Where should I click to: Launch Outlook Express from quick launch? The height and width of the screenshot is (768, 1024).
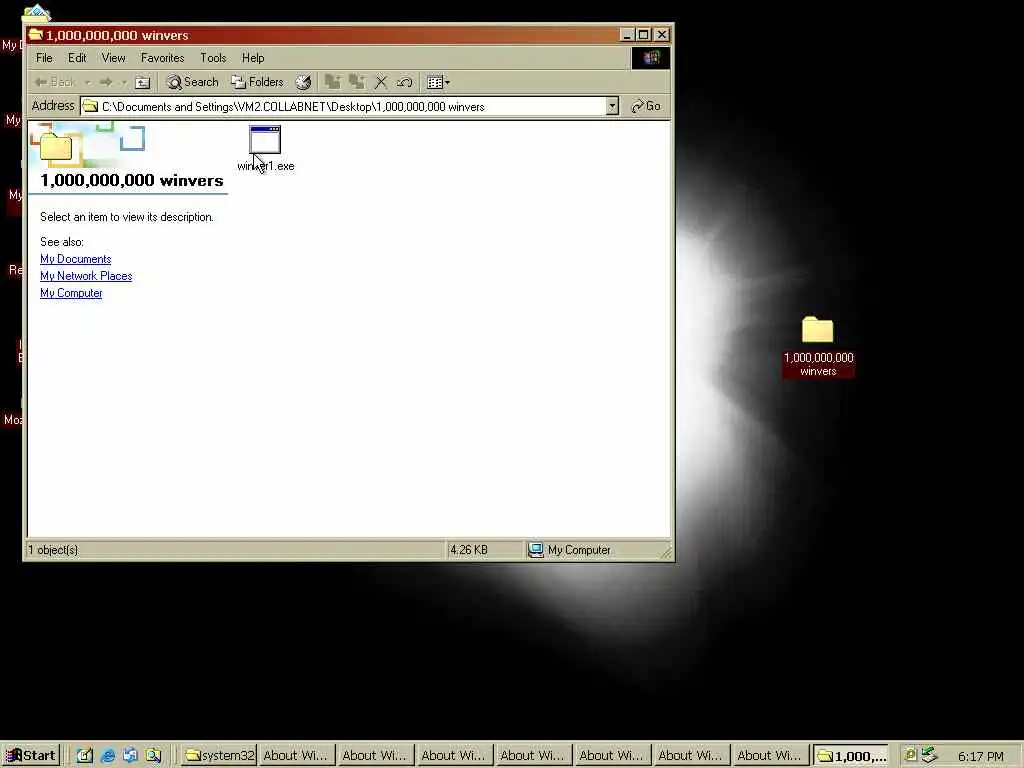(130, 756)
